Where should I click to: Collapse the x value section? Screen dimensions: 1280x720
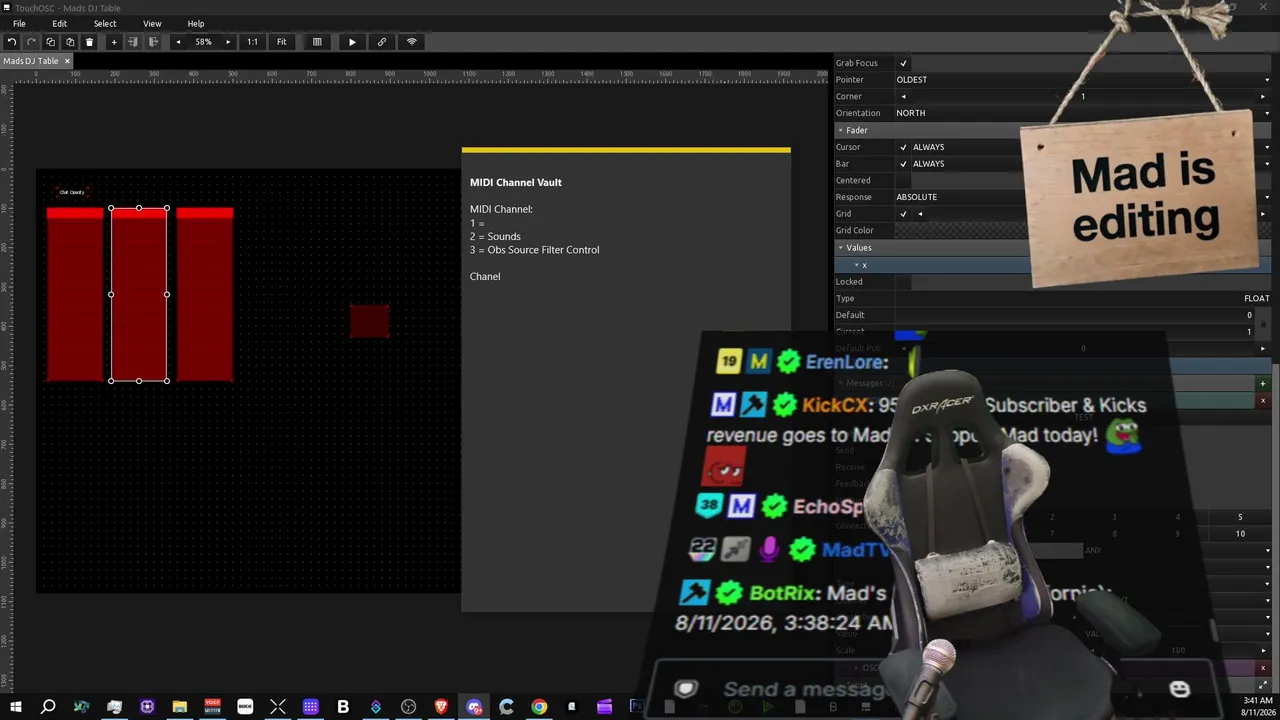[x=856, y=265]
